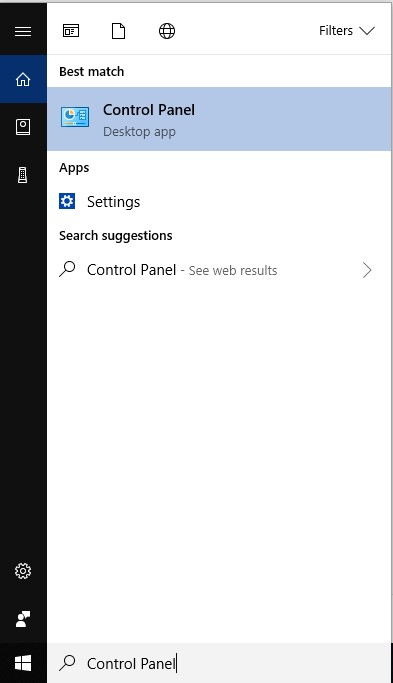Click the blue Settings gear icon
393x683 pixels.
coord(67,201)
